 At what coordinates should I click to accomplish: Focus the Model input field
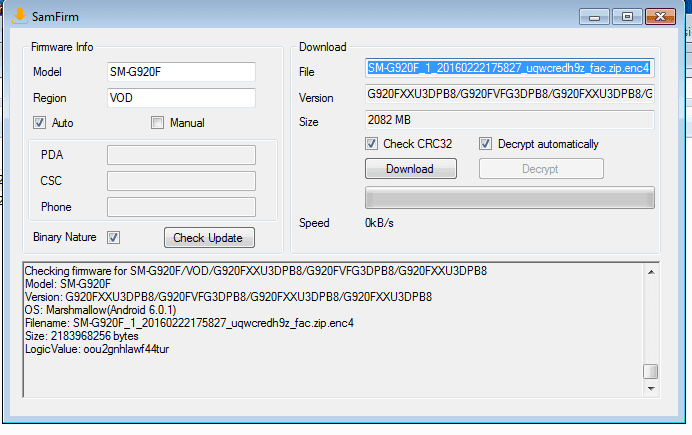click(x=181, y=72)
